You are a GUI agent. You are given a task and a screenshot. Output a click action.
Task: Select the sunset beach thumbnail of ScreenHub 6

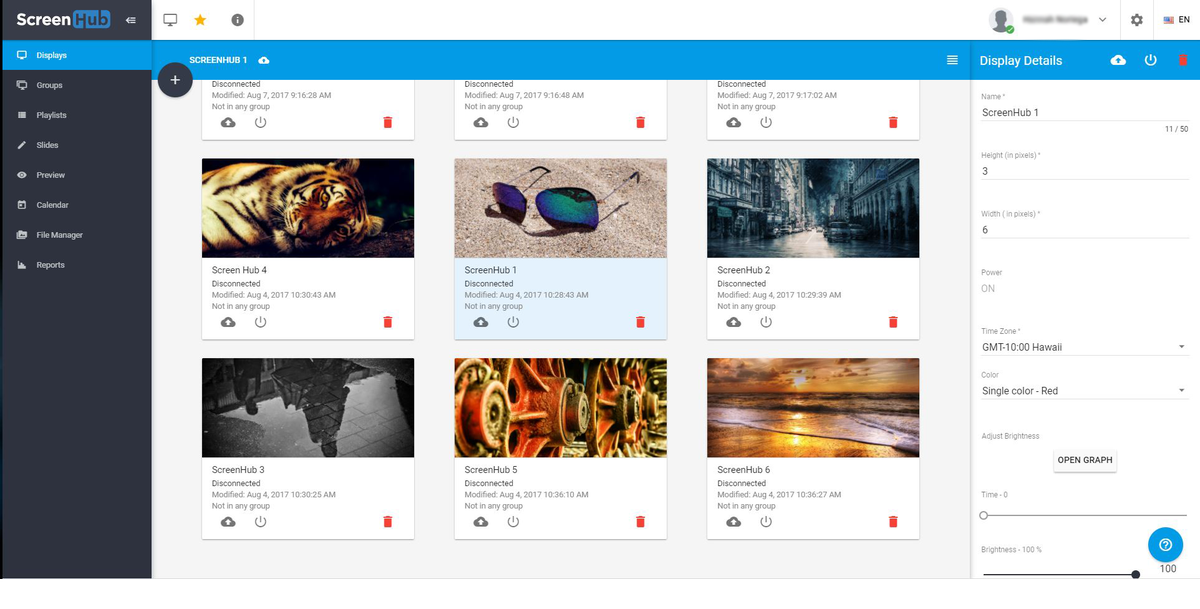coord(813,408)
